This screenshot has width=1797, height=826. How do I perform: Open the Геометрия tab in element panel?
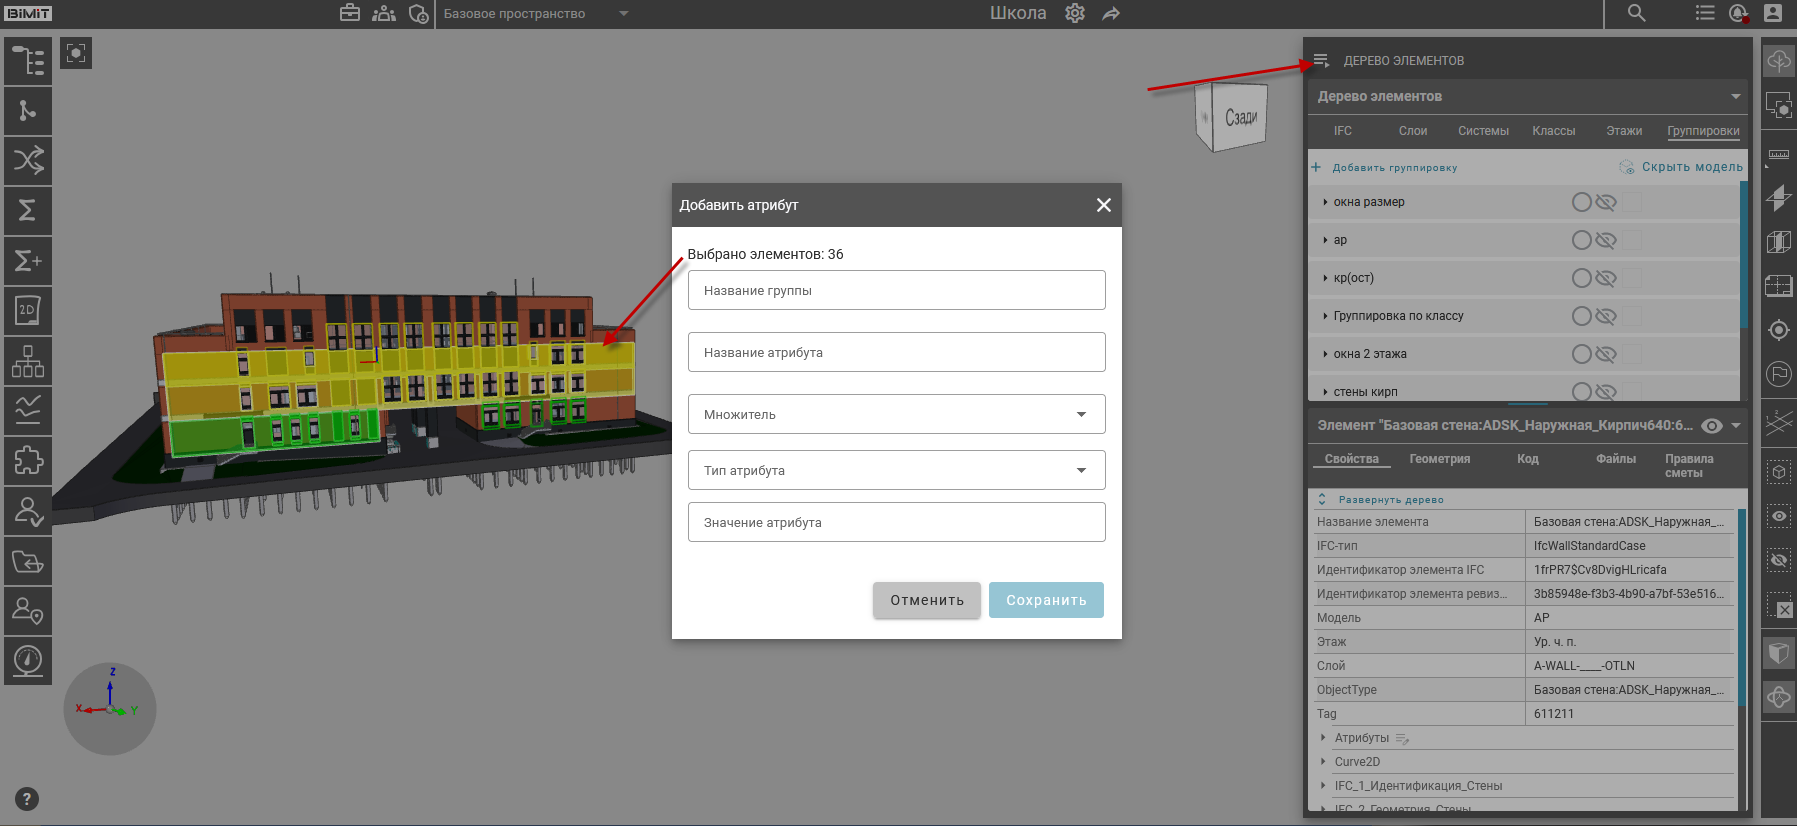click(1439, 459)
